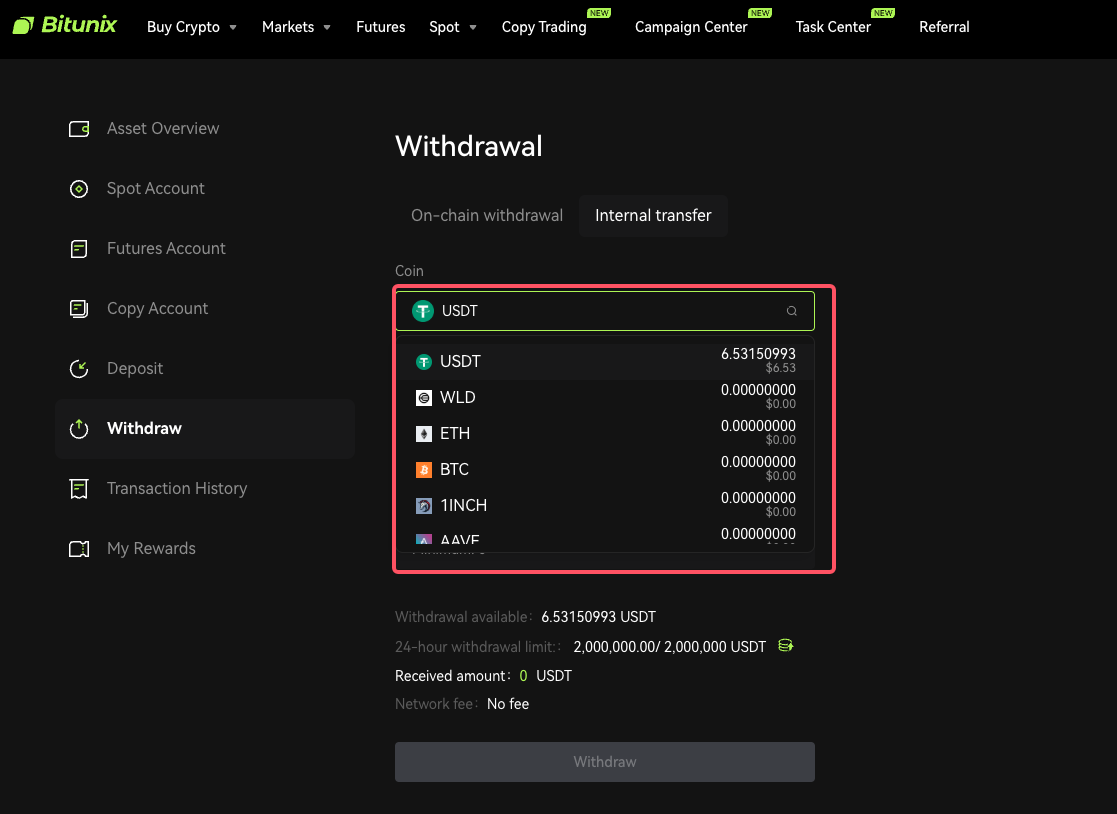Screen dimensions: 1117x814
Task: Click the USDT Tether icon in dropdown list
Action: tap(424, 362)
